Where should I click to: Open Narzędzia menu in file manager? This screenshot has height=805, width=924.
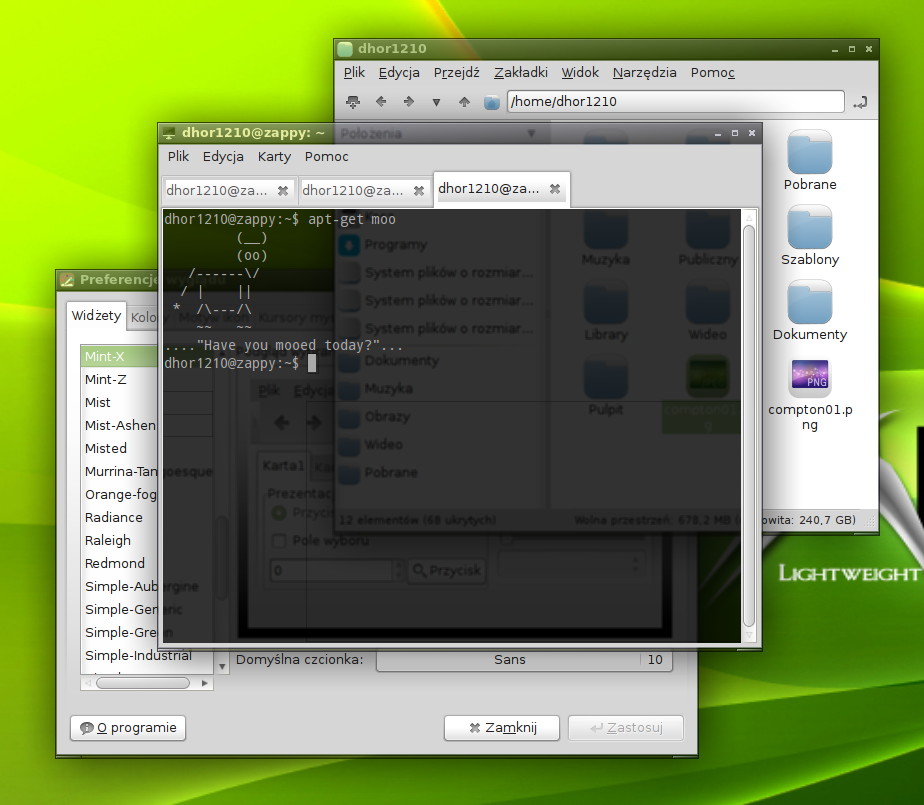(x=645, y=72)
